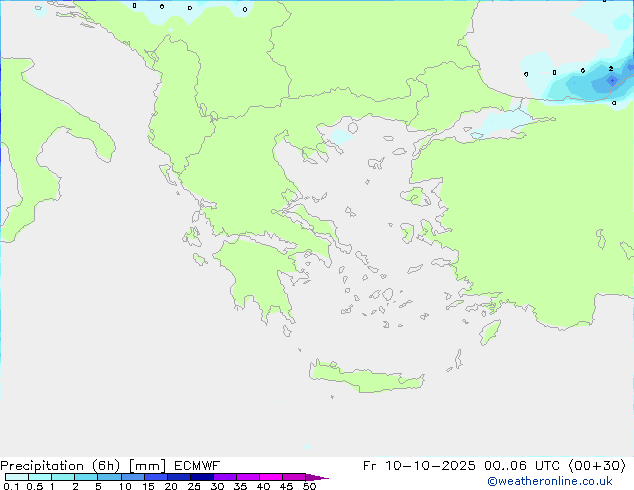Click the 40–45 mm magenta legend swatch
This screenshot has width=634, height=490.
[x=271, y=477]
